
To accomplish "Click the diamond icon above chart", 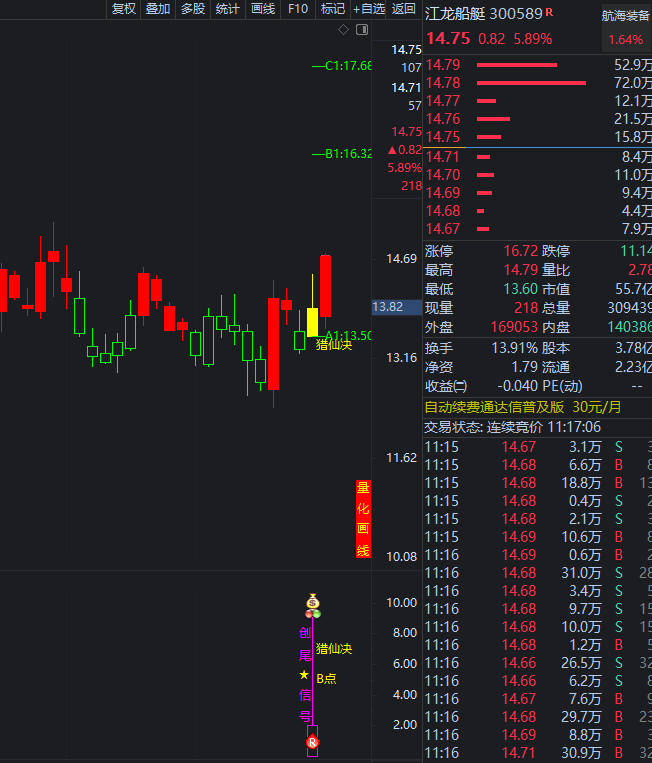I will (344, 30).
